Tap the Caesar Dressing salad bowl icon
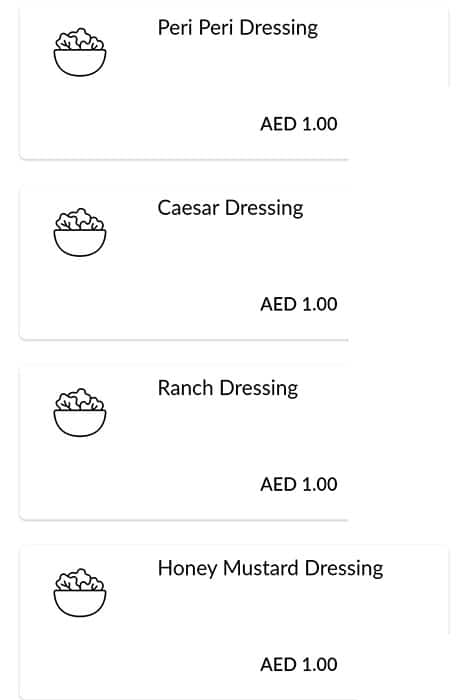The width and height of the screenshot is (468, 700). pyautogui.click(x=80, y=232)
